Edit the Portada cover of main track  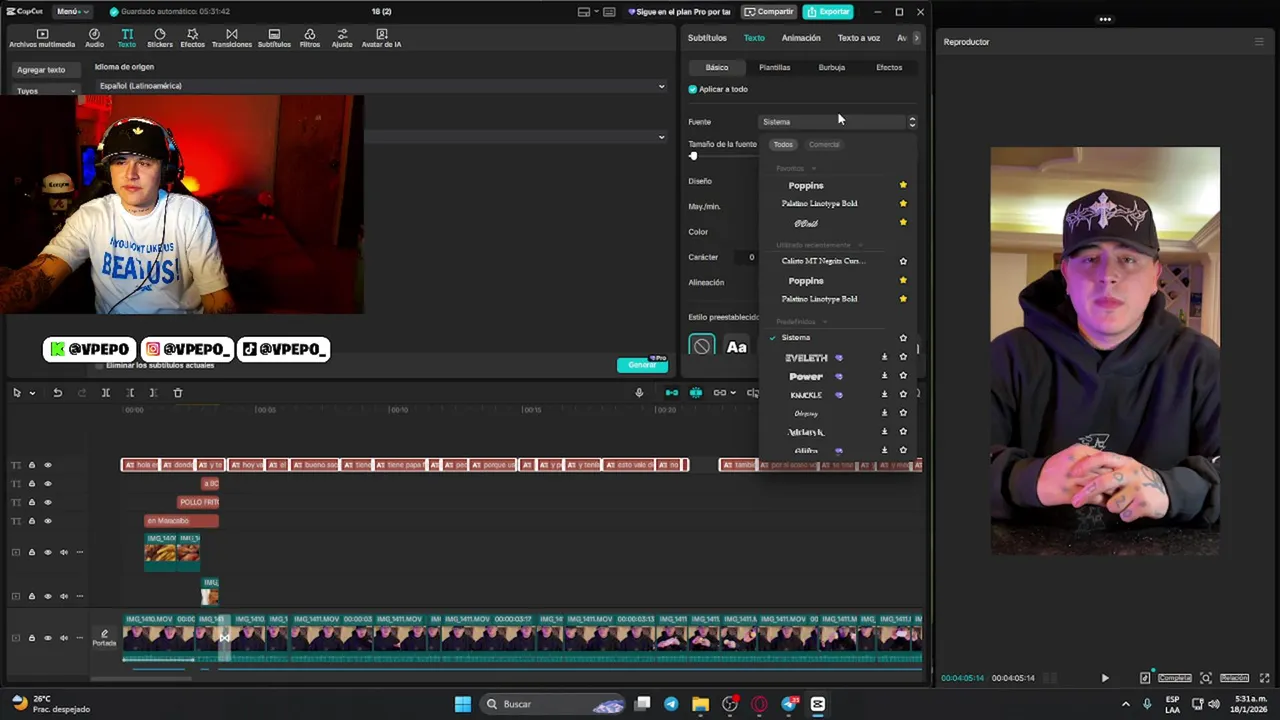104,637
